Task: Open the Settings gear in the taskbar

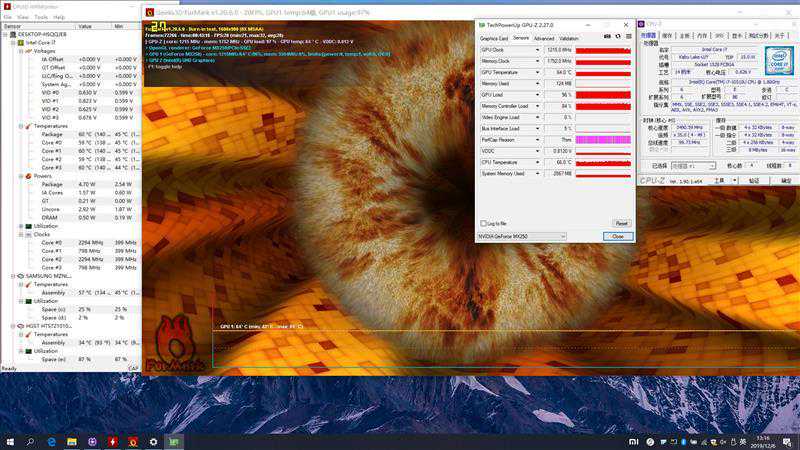Action: pos(153,441)
